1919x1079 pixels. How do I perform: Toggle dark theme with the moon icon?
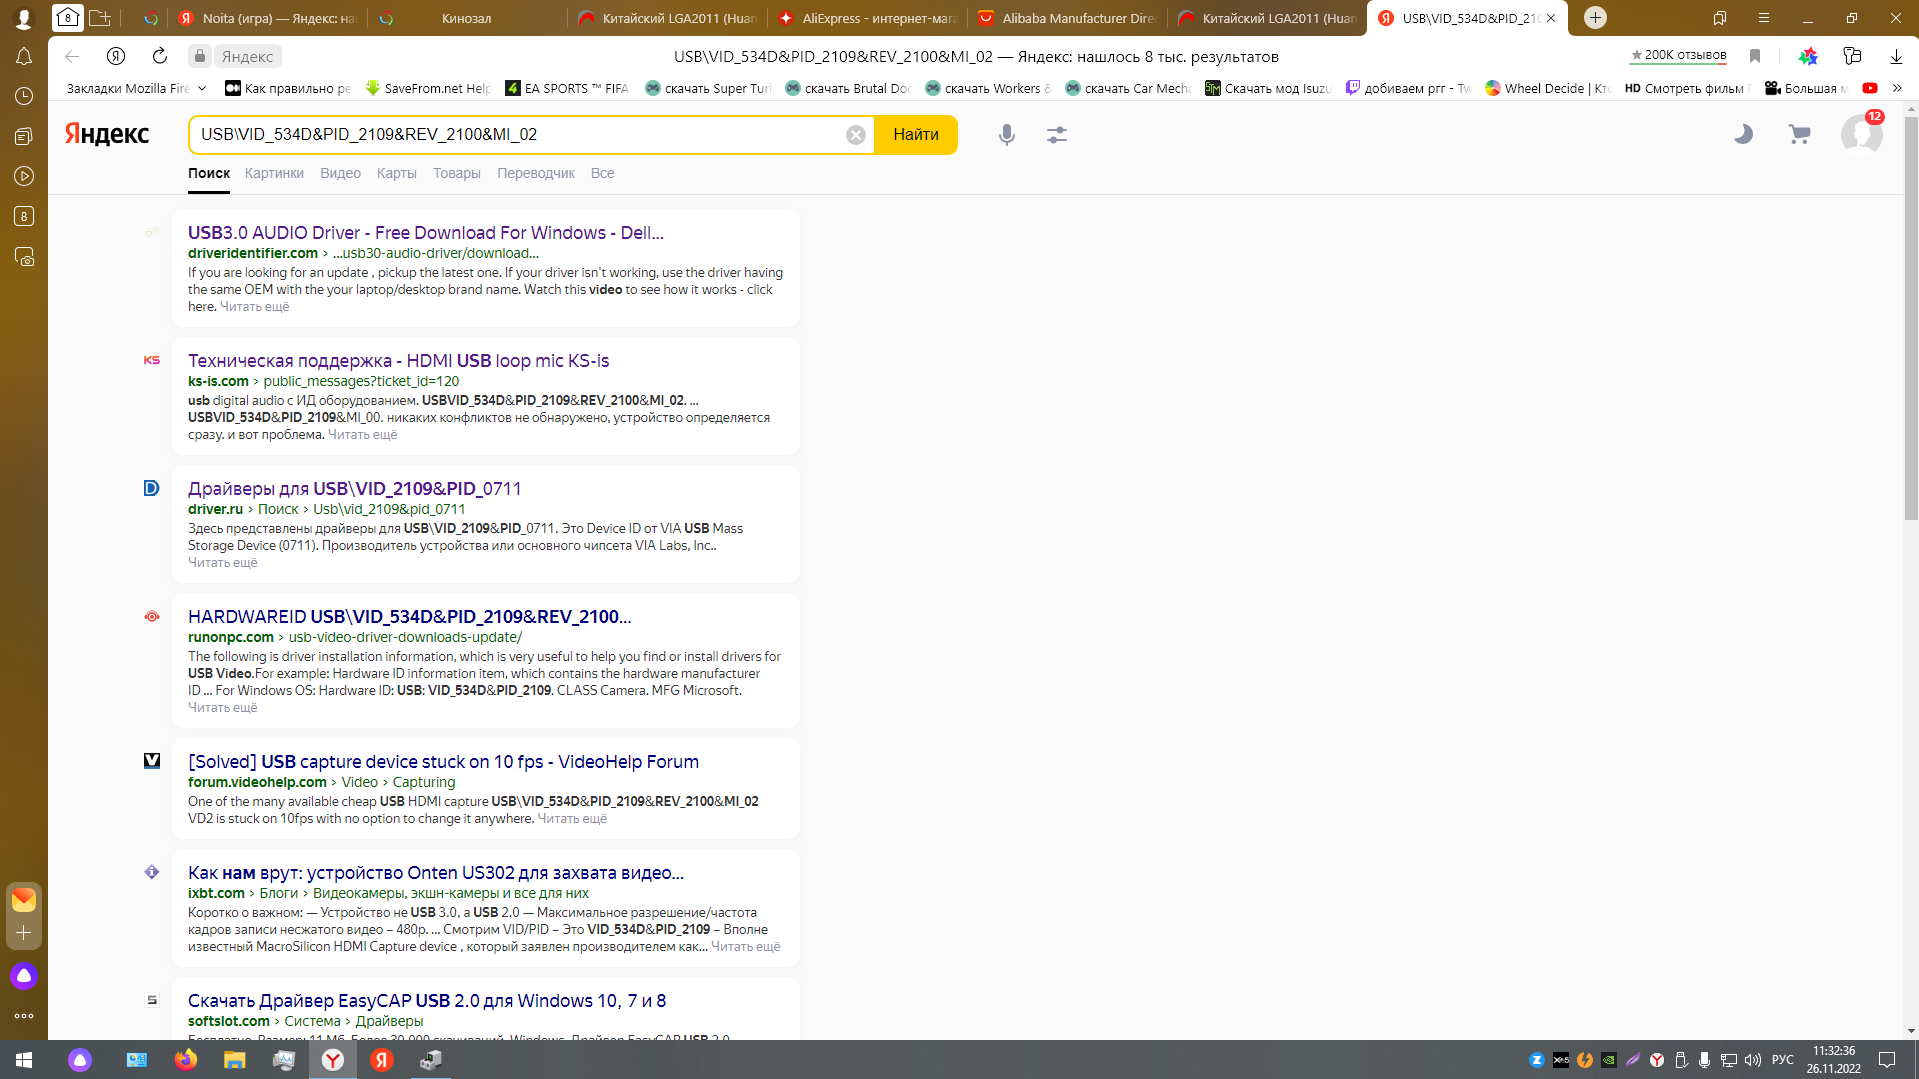(x=1743, y=134)
